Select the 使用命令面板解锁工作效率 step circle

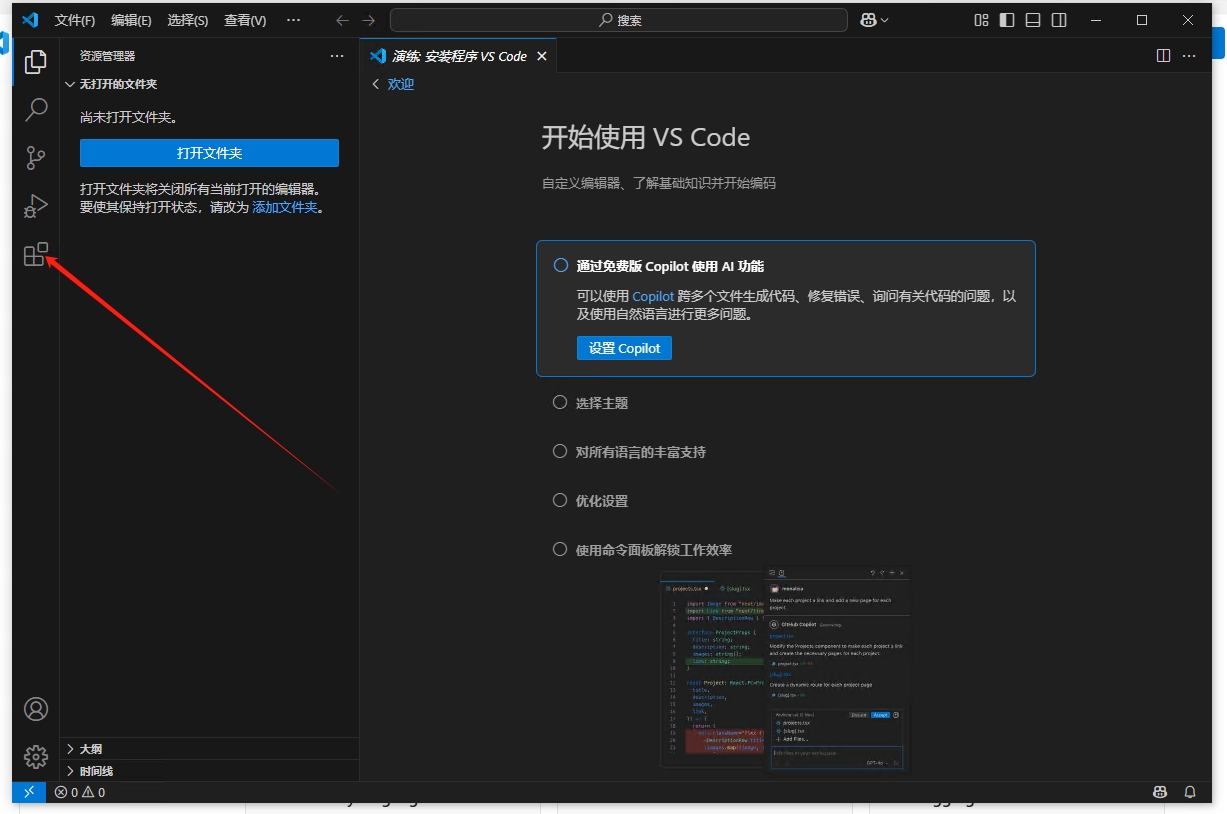[560, 549]
